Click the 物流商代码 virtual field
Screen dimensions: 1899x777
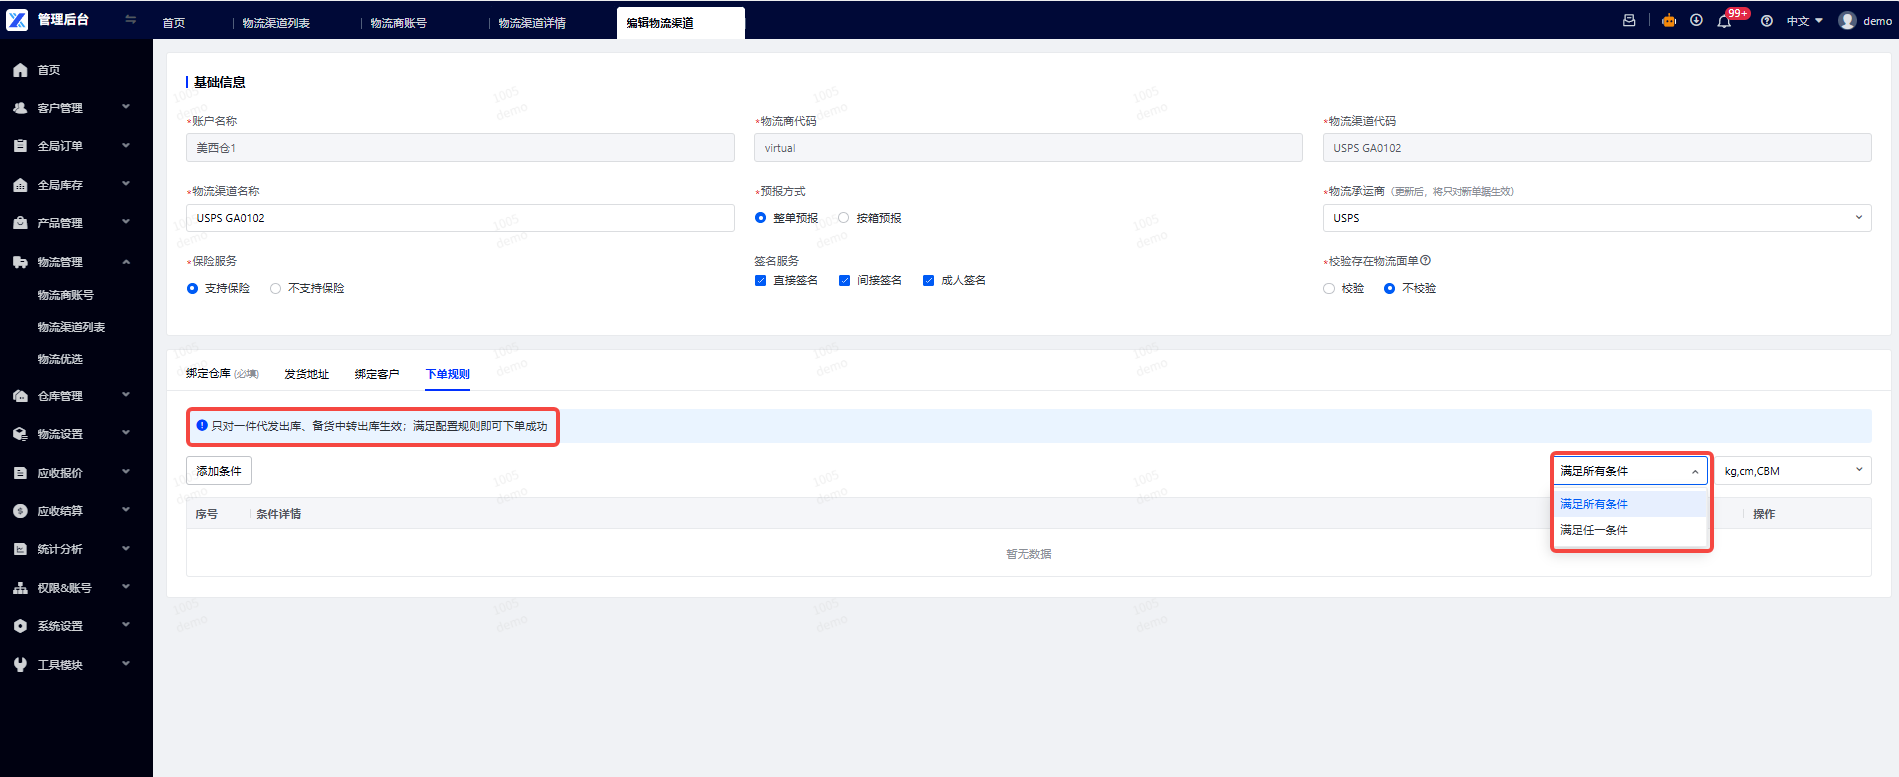[x=1028, y=148]
